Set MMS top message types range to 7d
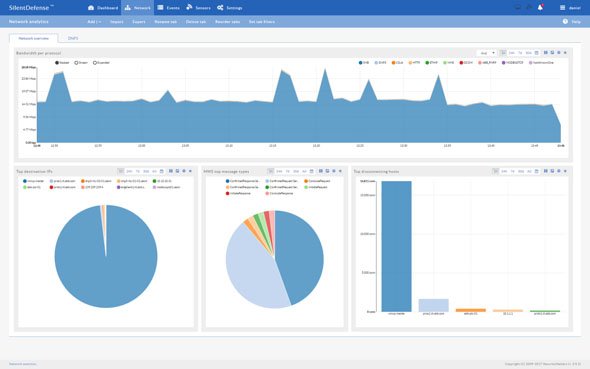590x369 pixels. 288,171
